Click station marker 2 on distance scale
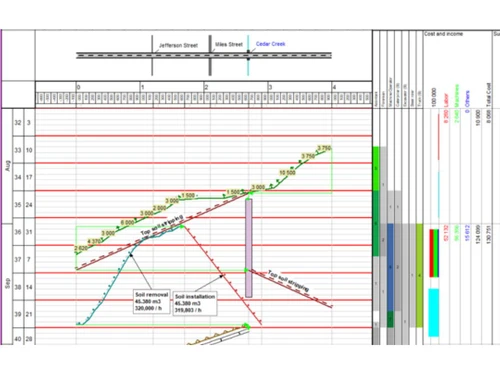 pos(206,87)
